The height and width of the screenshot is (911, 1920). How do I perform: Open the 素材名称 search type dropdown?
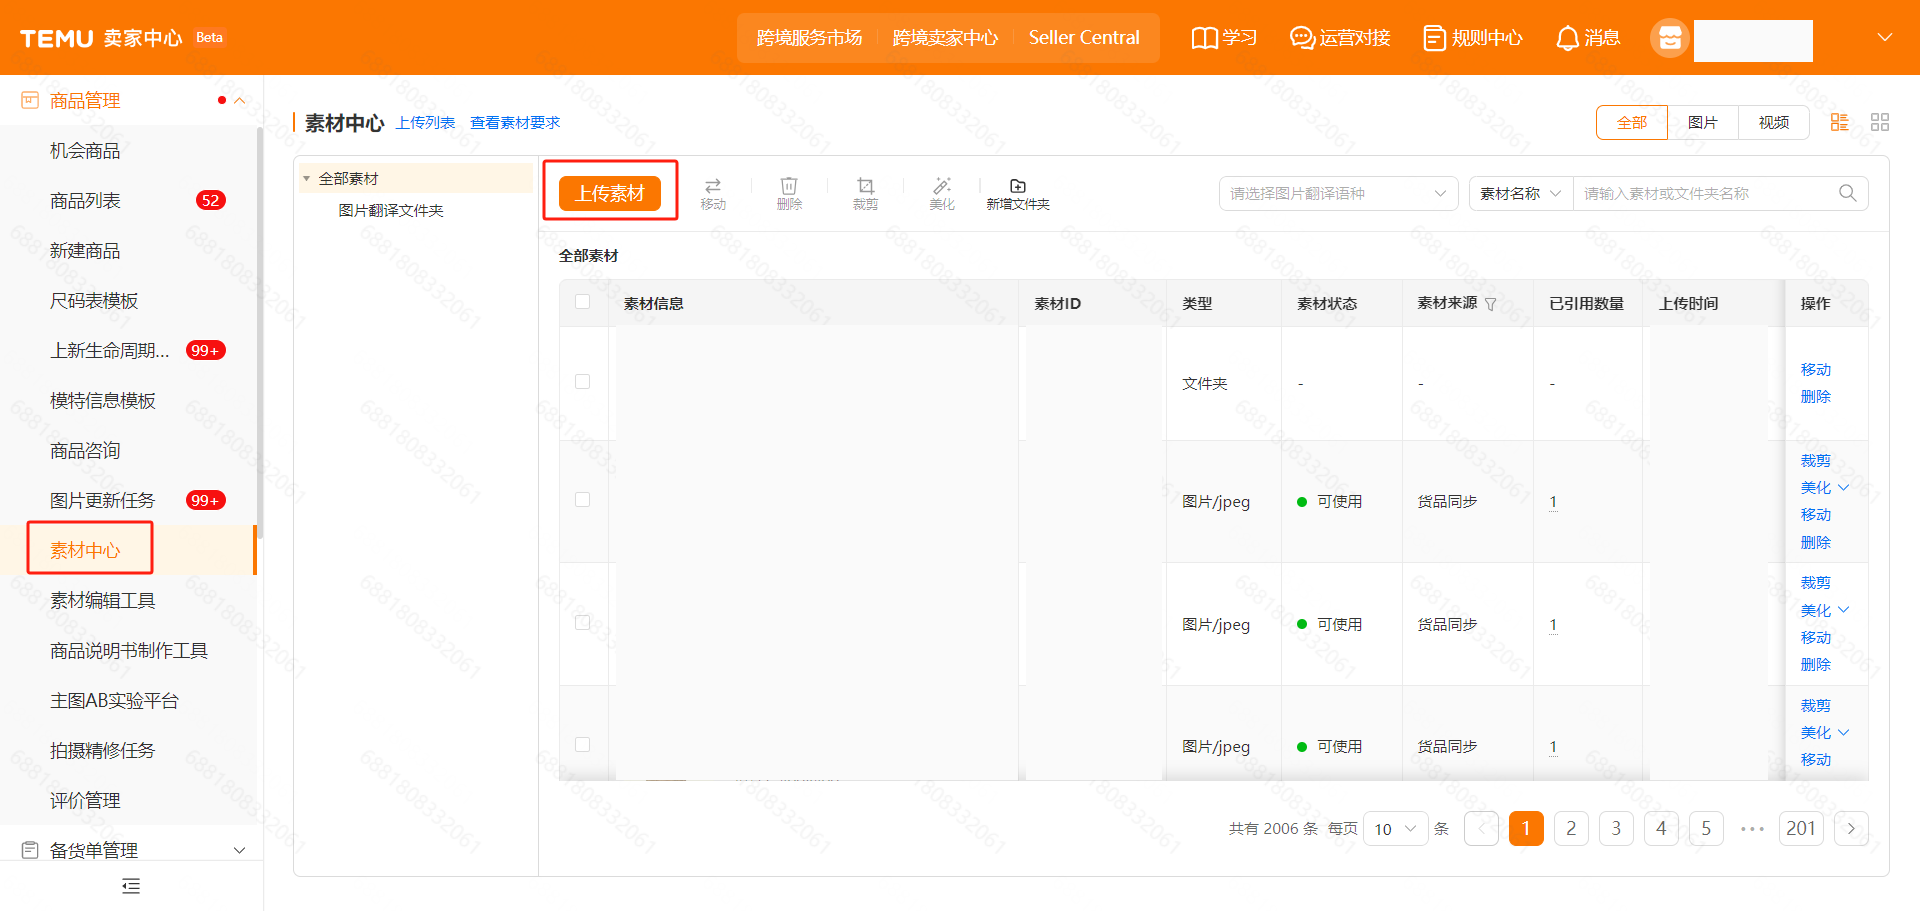[x=1520, y=193]
